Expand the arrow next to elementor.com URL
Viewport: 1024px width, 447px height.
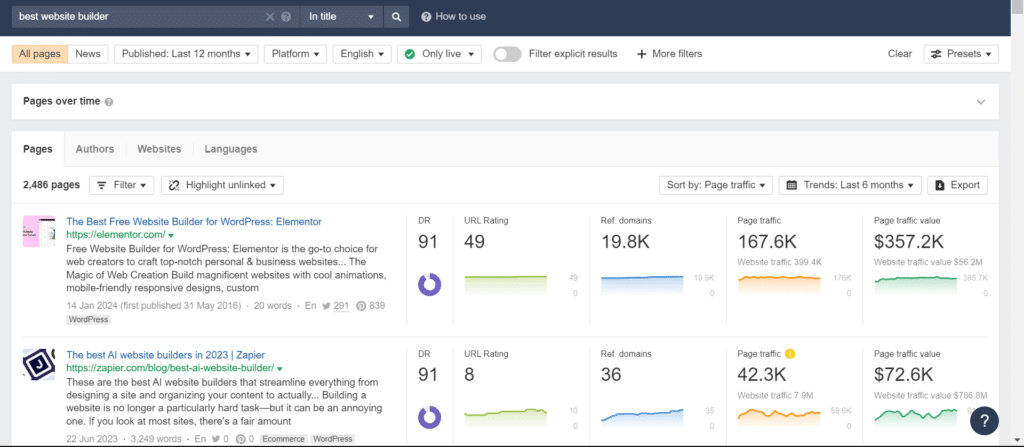(x=170, y=235)
